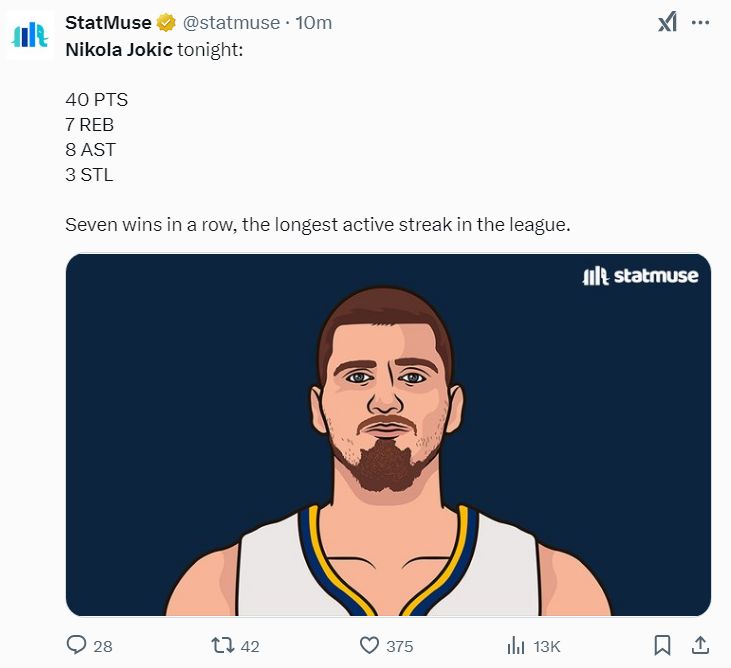Open the tweet via 10m timestamp

(314, 23)
